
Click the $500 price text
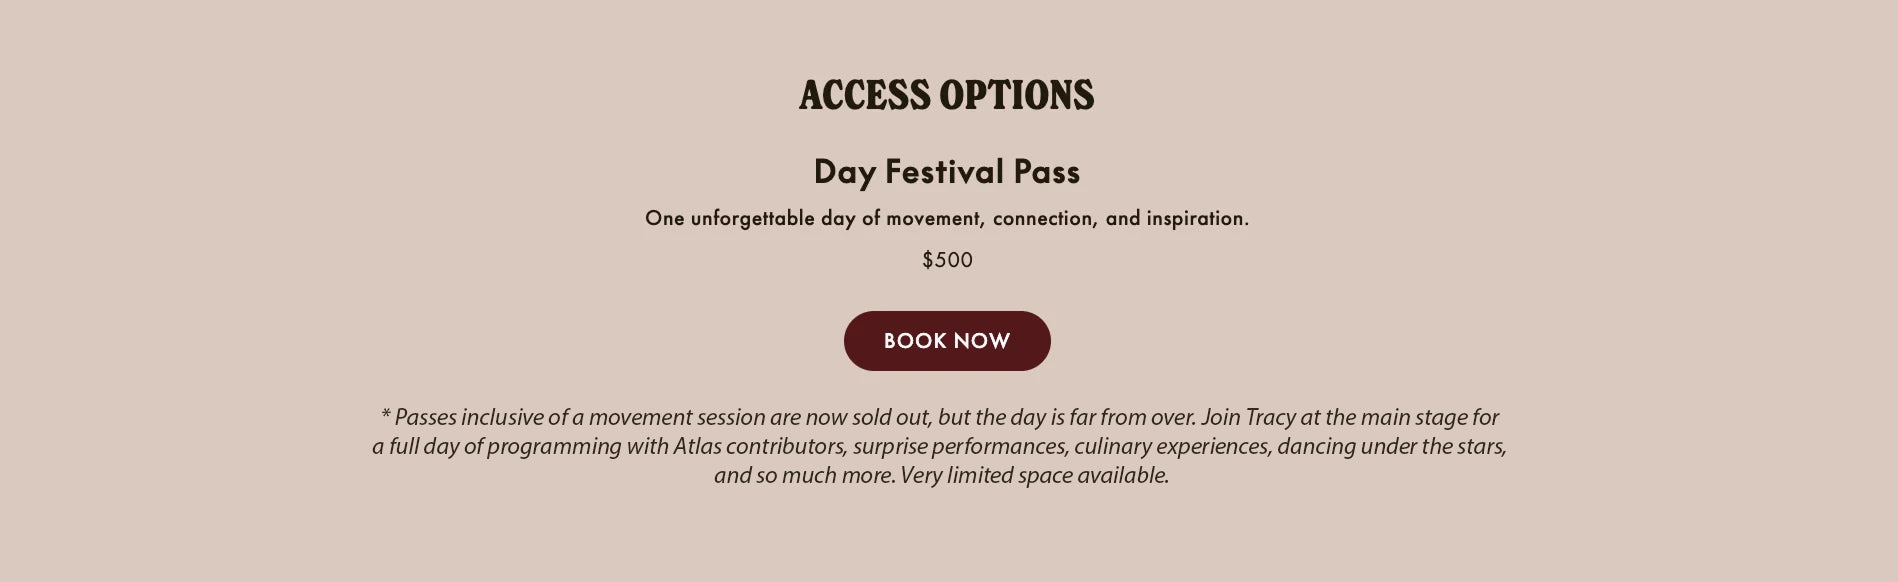pos(947,260)
